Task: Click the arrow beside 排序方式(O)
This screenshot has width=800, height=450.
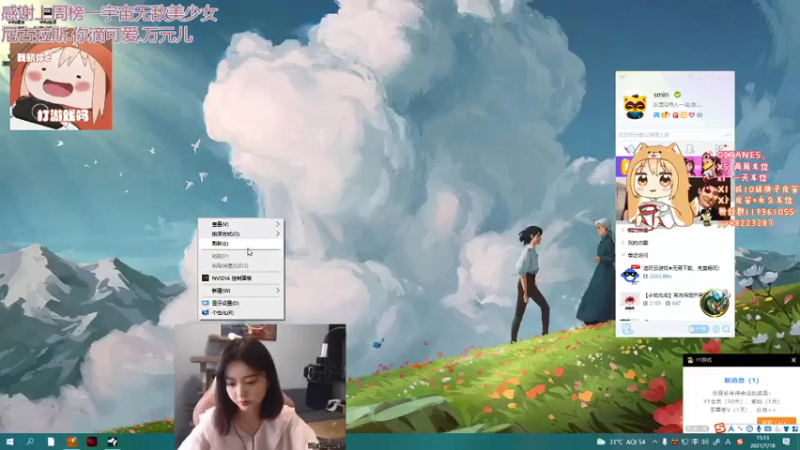Action: [278, 234]
